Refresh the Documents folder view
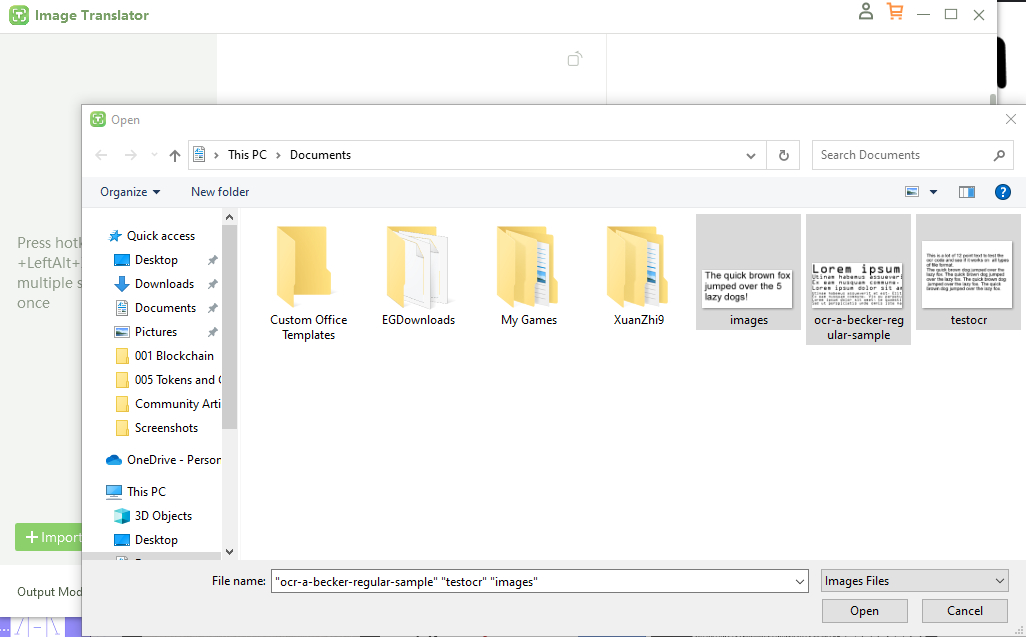The width and height of the screenshot is (1026, 637). click(x=783, y=155)
